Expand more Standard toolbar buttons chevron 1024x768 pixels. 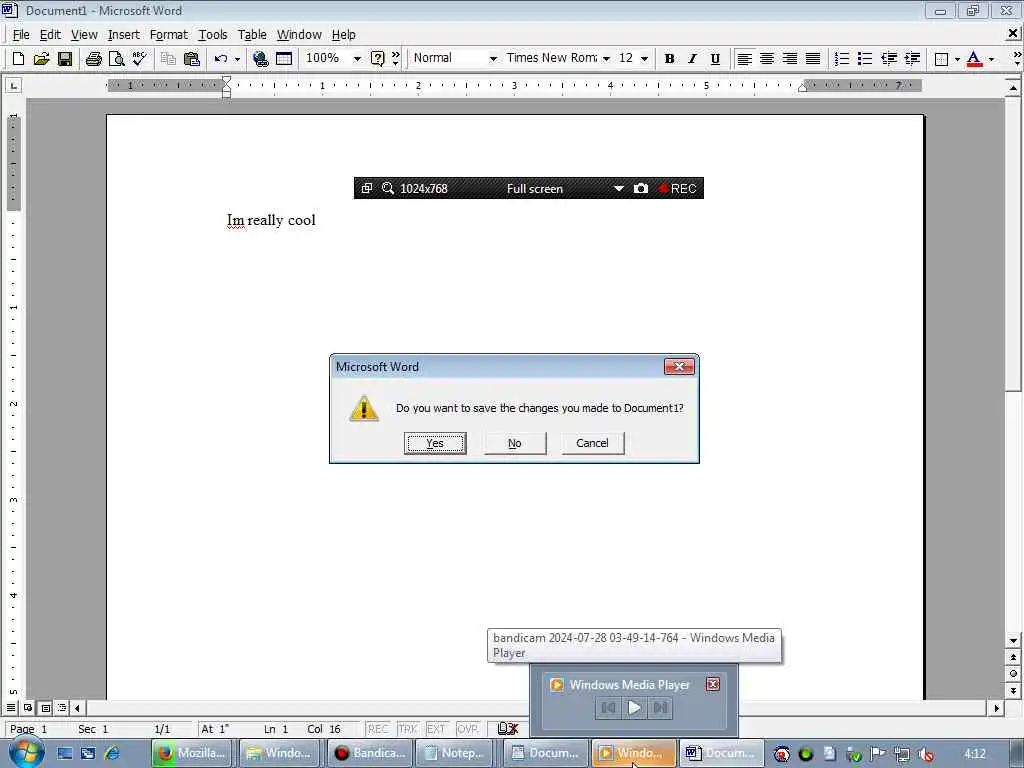(396, 59)
